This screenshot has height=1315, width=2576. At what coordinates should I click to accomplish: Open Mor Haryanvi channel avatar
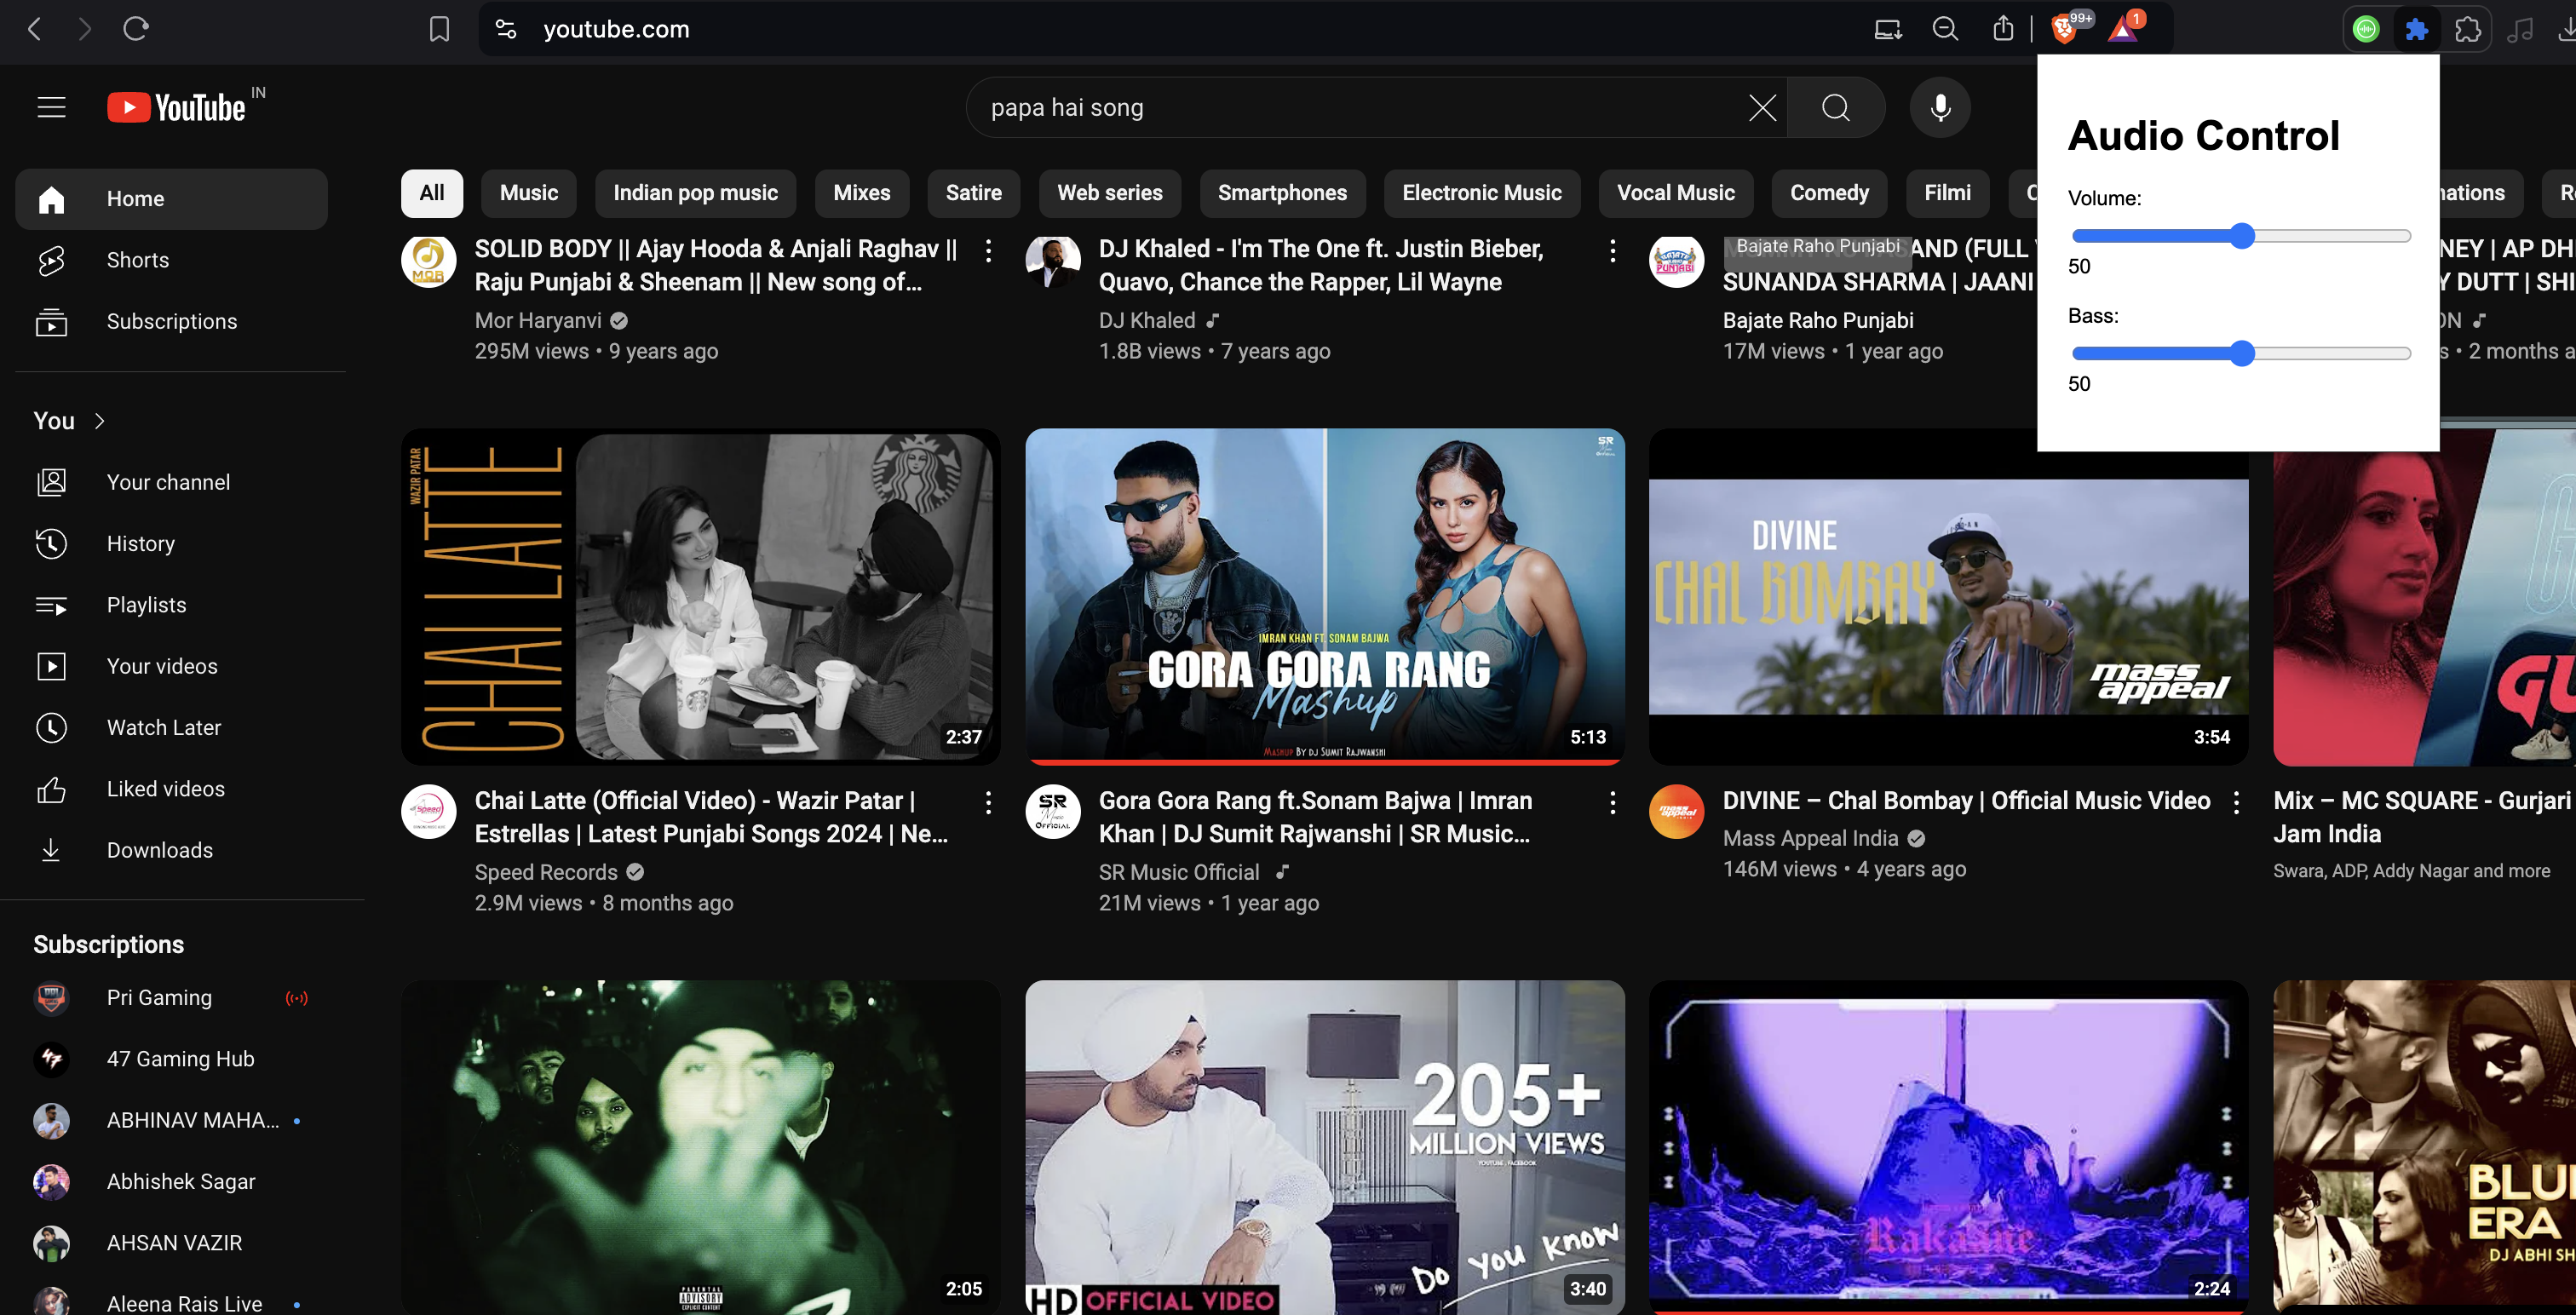(429, 260)
